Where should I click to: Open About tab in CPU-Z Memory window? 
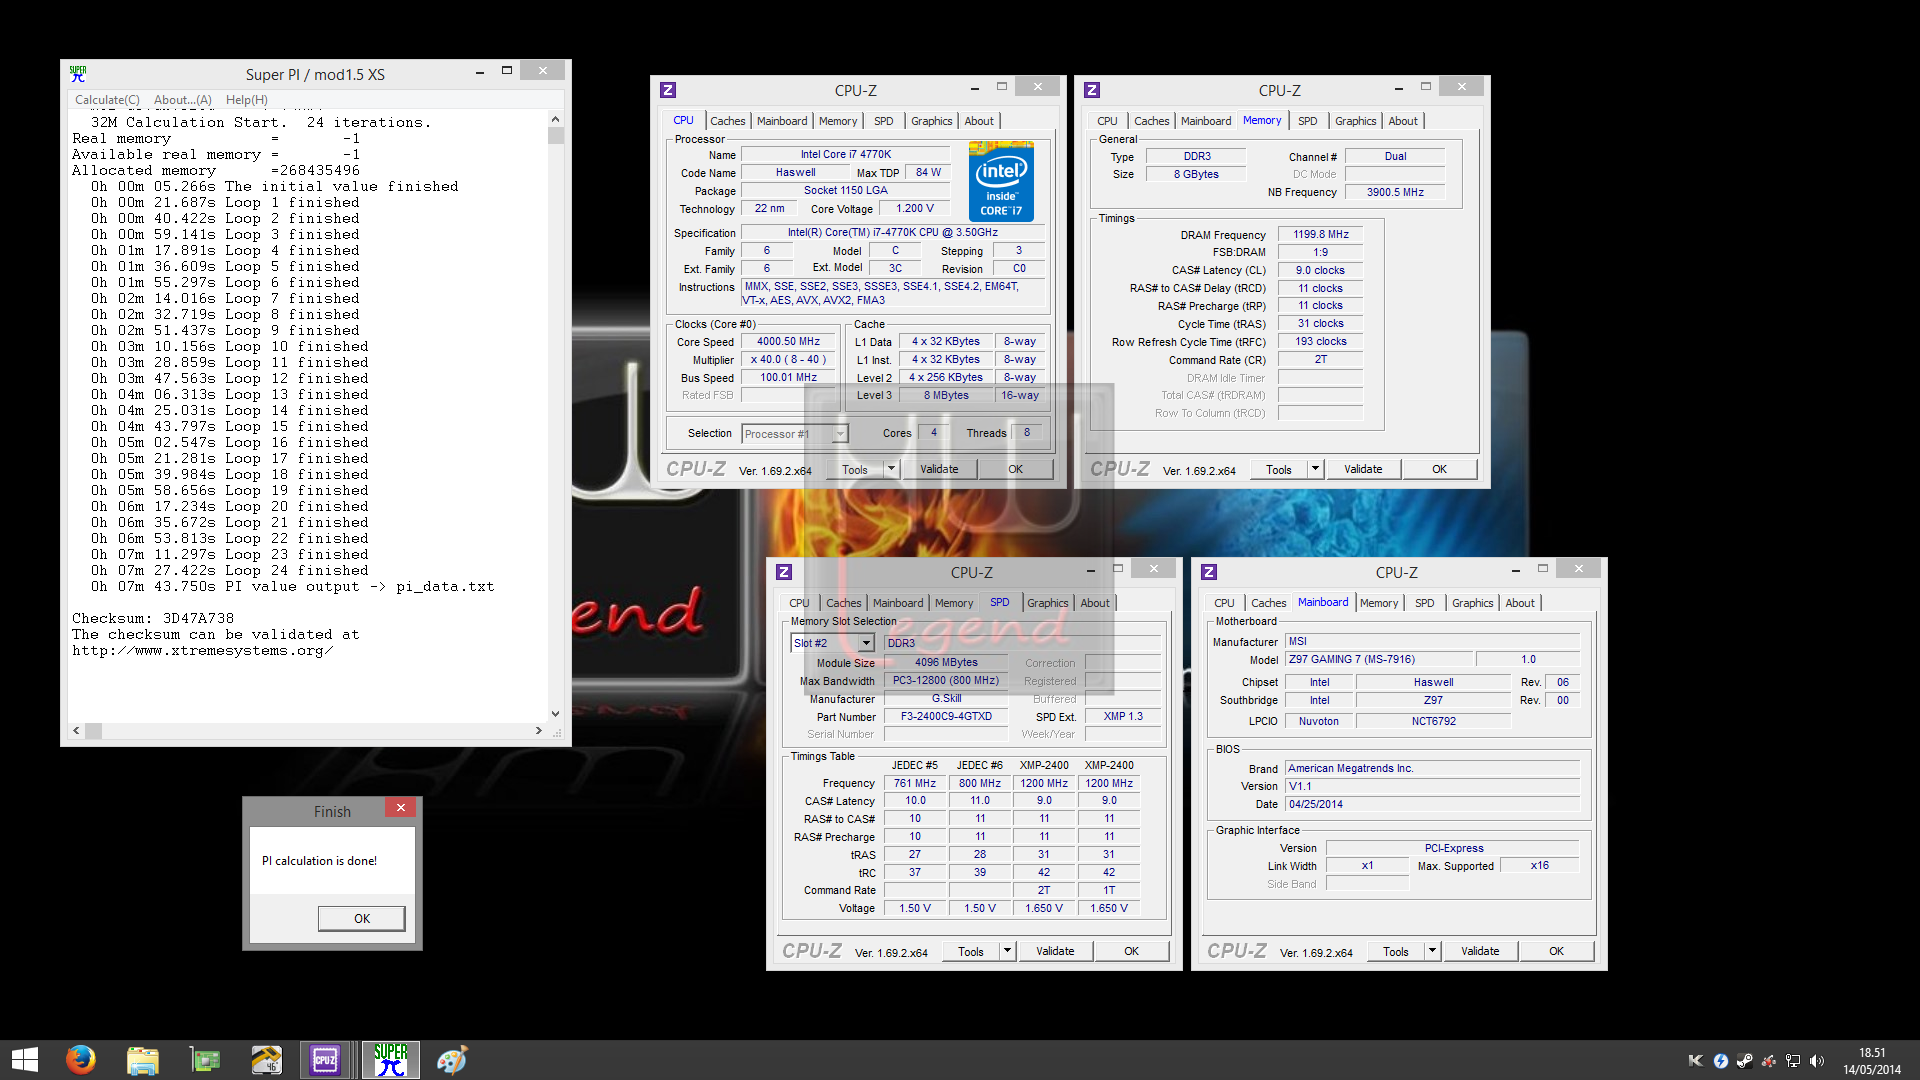[x=1403, y=121]
